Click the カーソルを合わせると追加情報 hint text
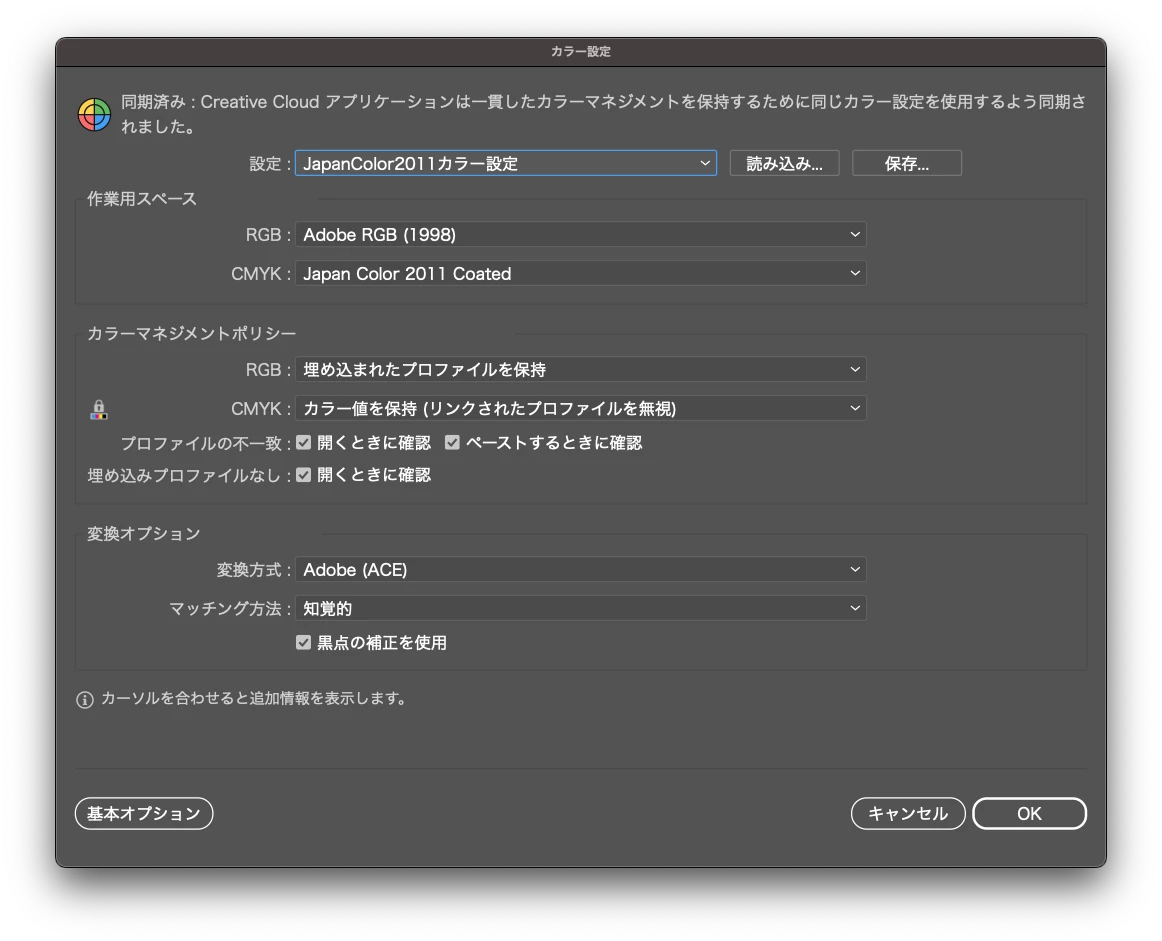The image size is (1162, 941). pyautogui.click(x=253, y=698)
